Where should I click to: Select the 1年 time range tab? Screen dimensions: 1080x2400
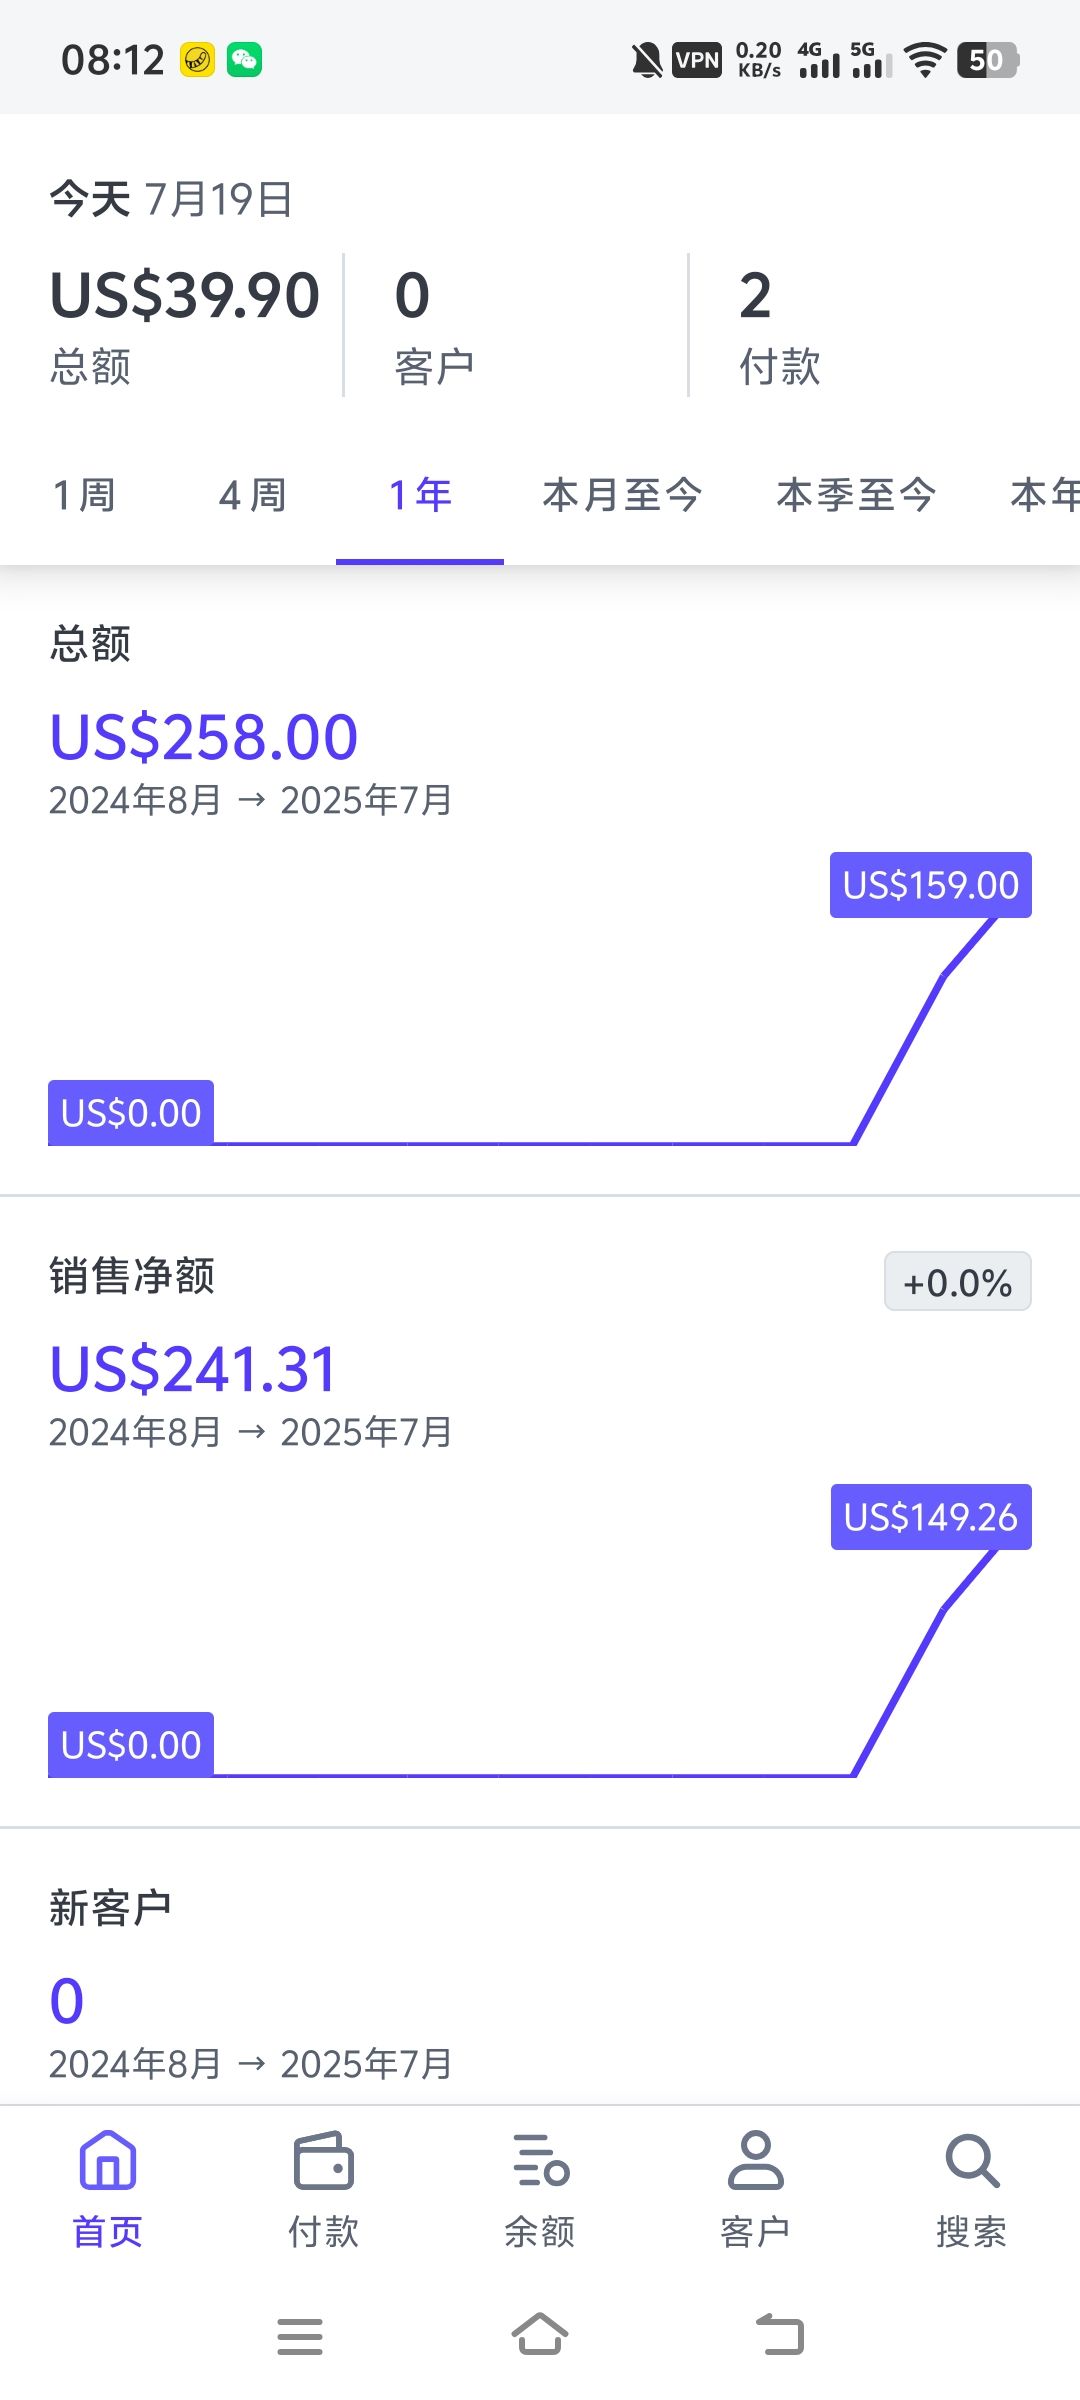pos(420,495)
